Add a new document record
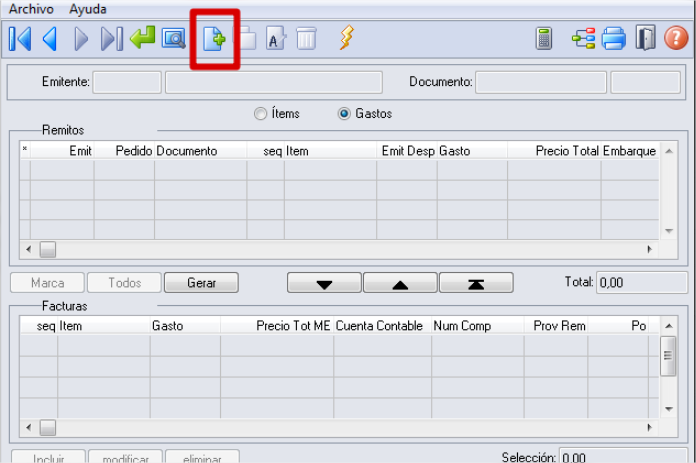This screenshot has width=696, height=463. 214,39
